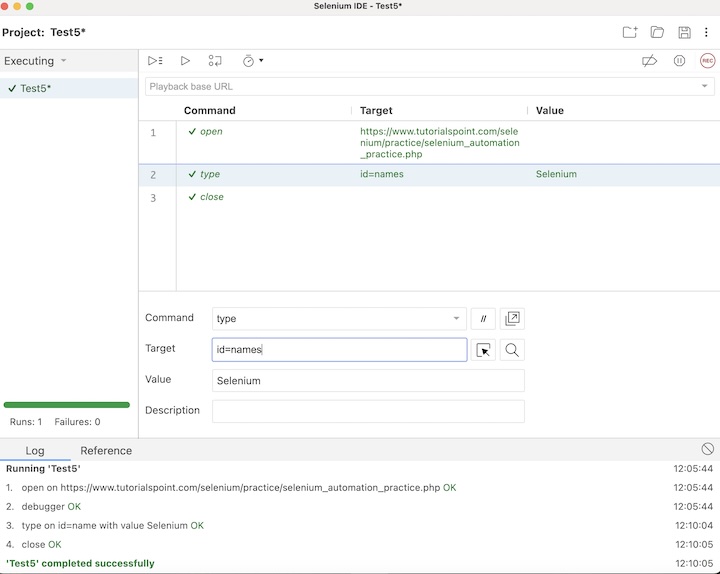This screenshot has height=574, width=720.
Task: Open the Executing view dropdown
Action: point(63,61)
